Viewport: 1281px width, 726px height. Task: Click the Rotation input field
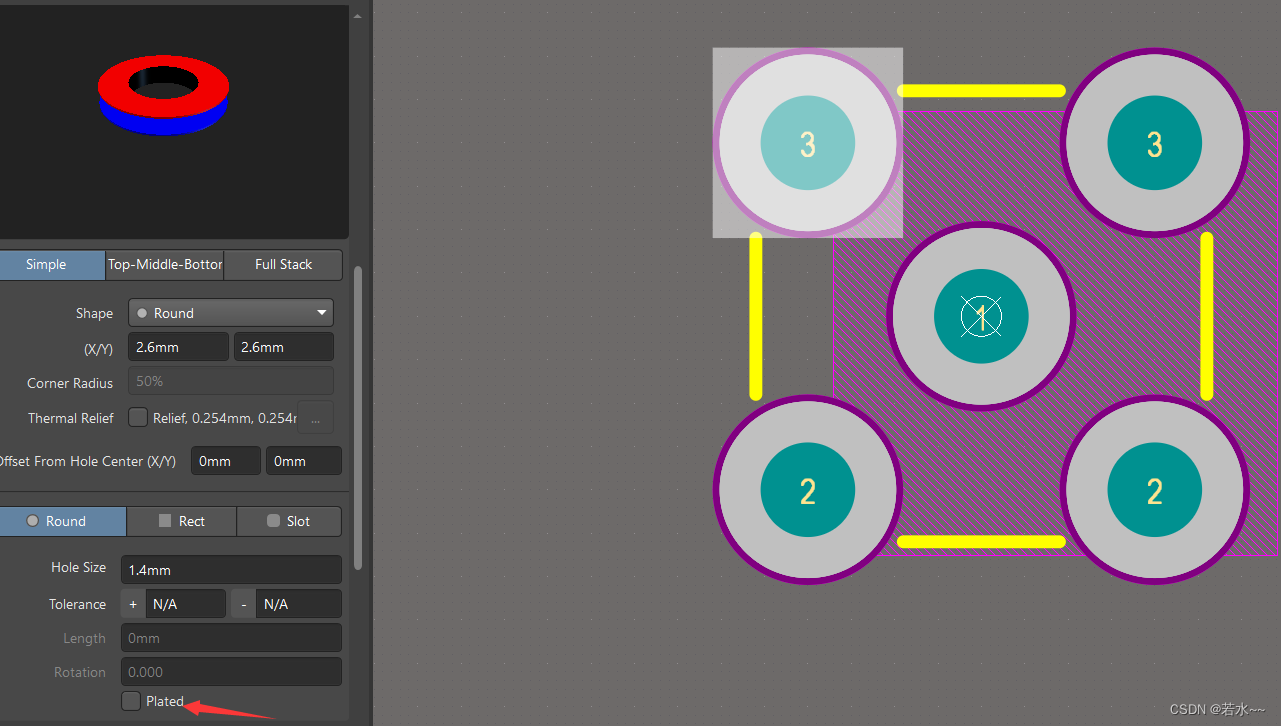pyautogui.click(x=231, y=671)
